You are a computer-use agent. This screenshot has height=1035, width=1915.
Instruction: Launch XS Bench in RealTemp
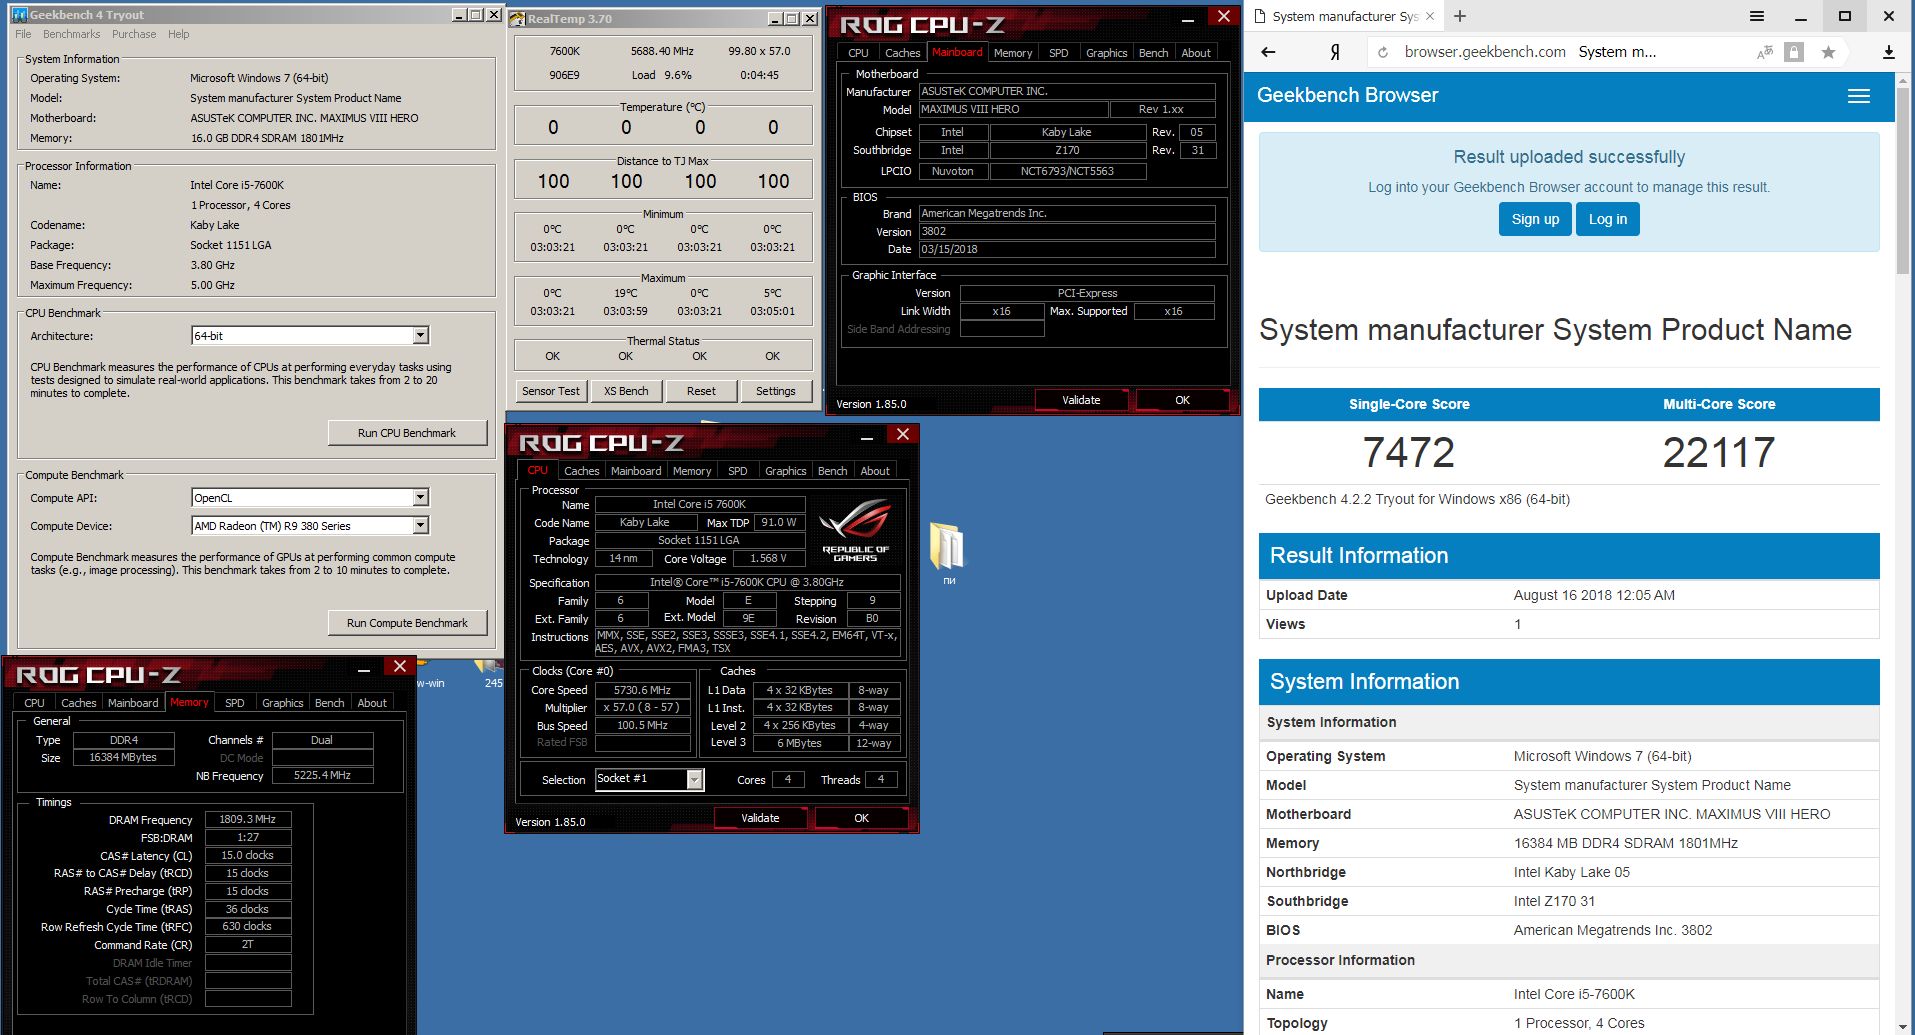coord(626,391)
